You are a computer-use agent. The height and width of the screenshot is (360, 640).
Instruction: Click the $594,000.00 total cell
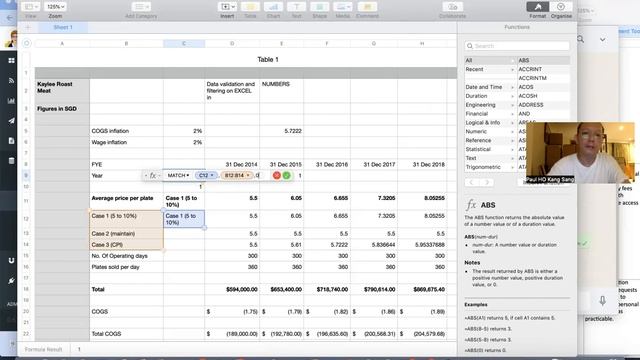click(232, 289)
